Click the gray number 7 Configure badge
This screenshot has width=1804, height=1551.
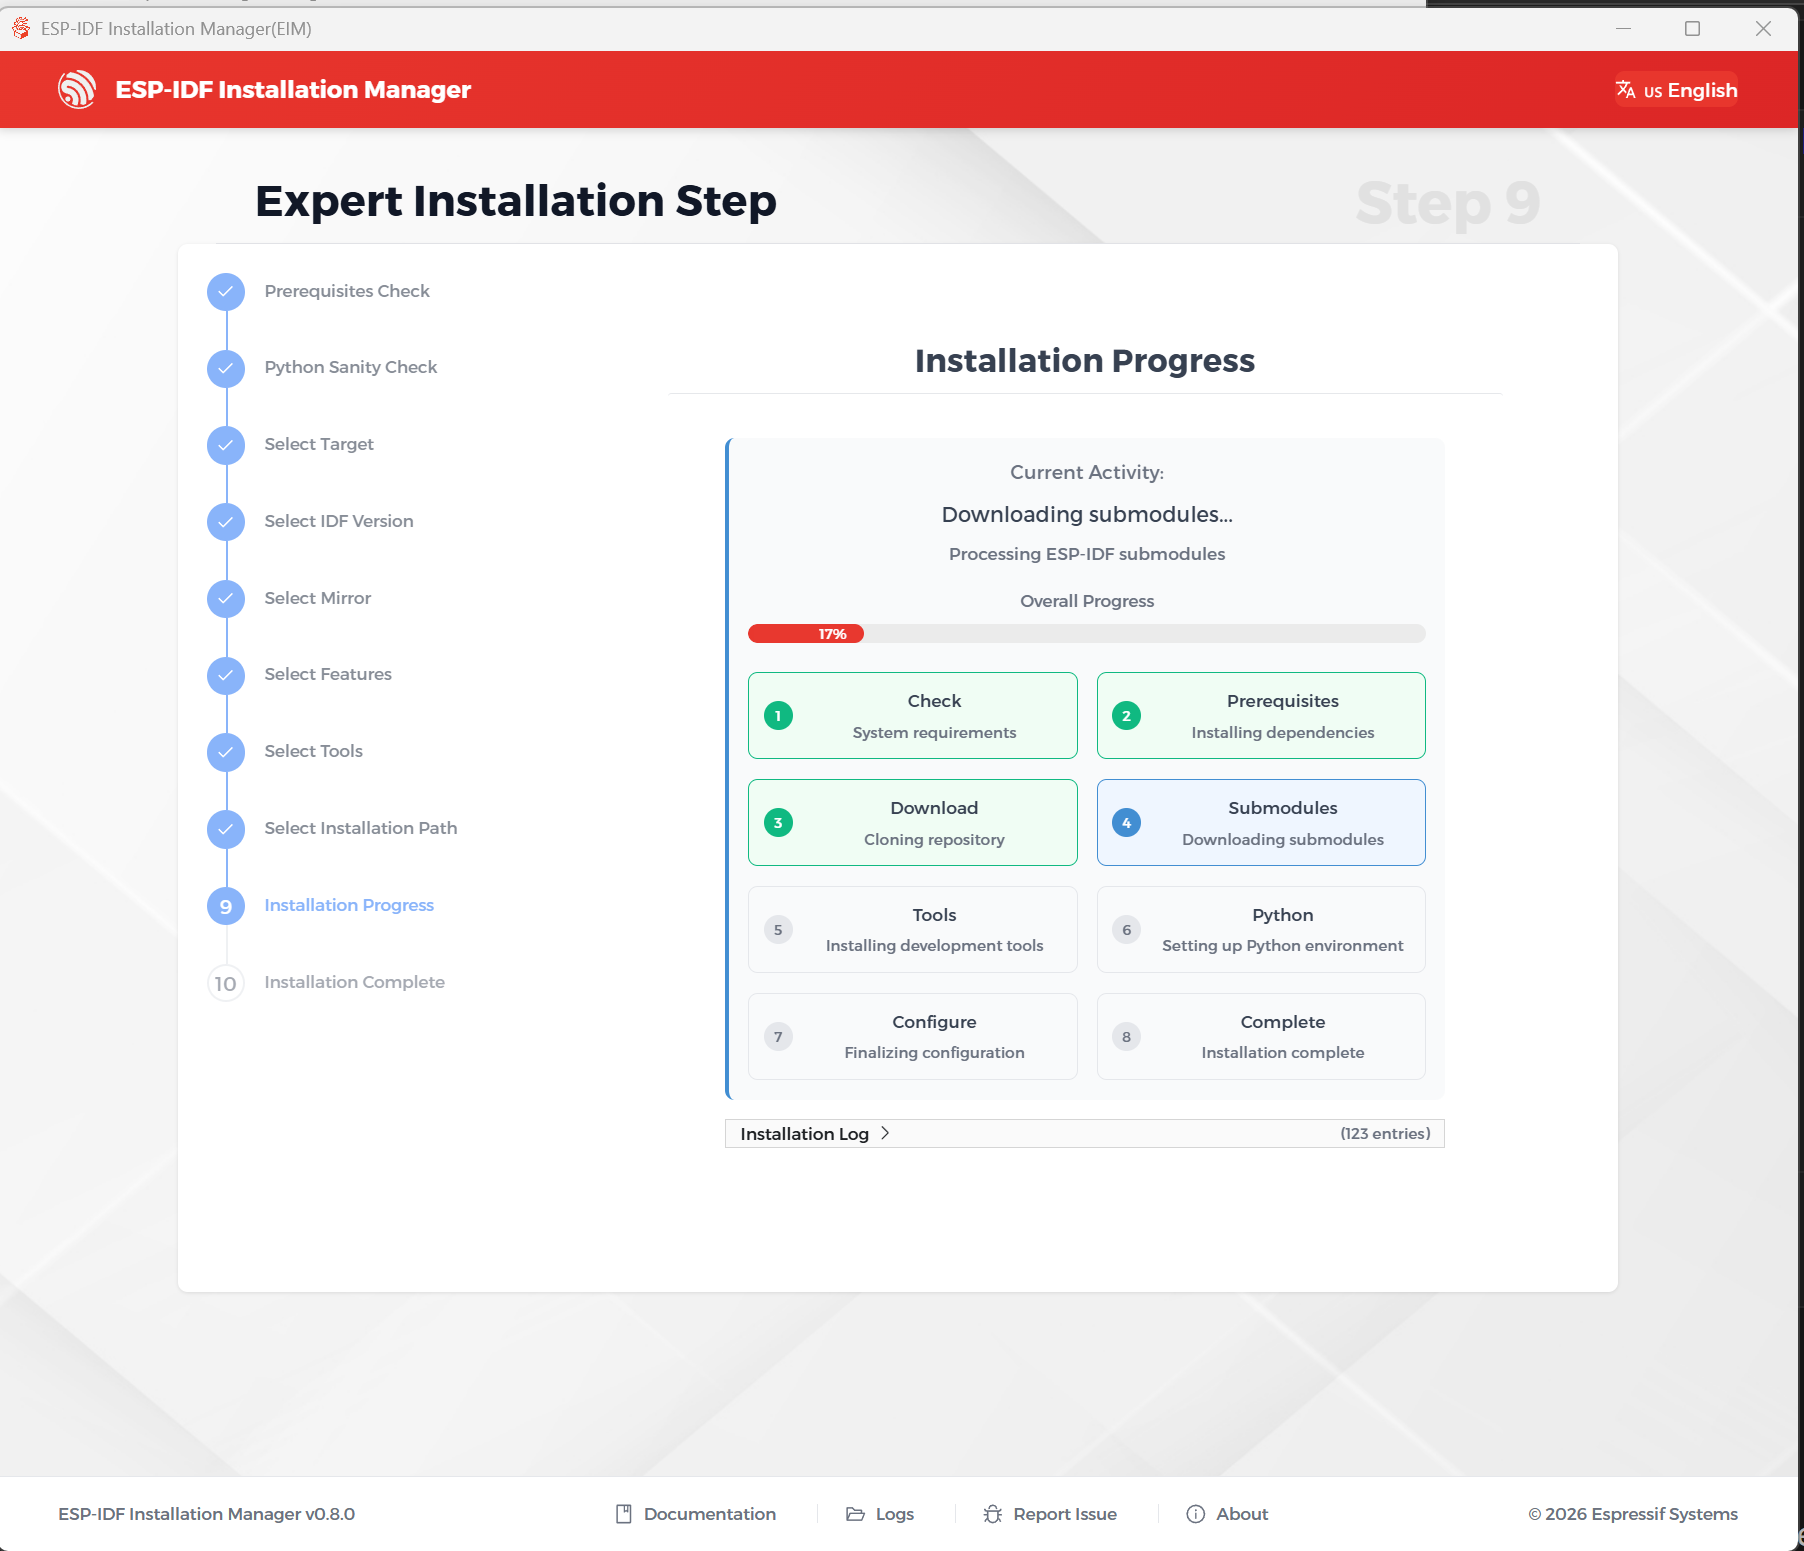point(778,1037)
